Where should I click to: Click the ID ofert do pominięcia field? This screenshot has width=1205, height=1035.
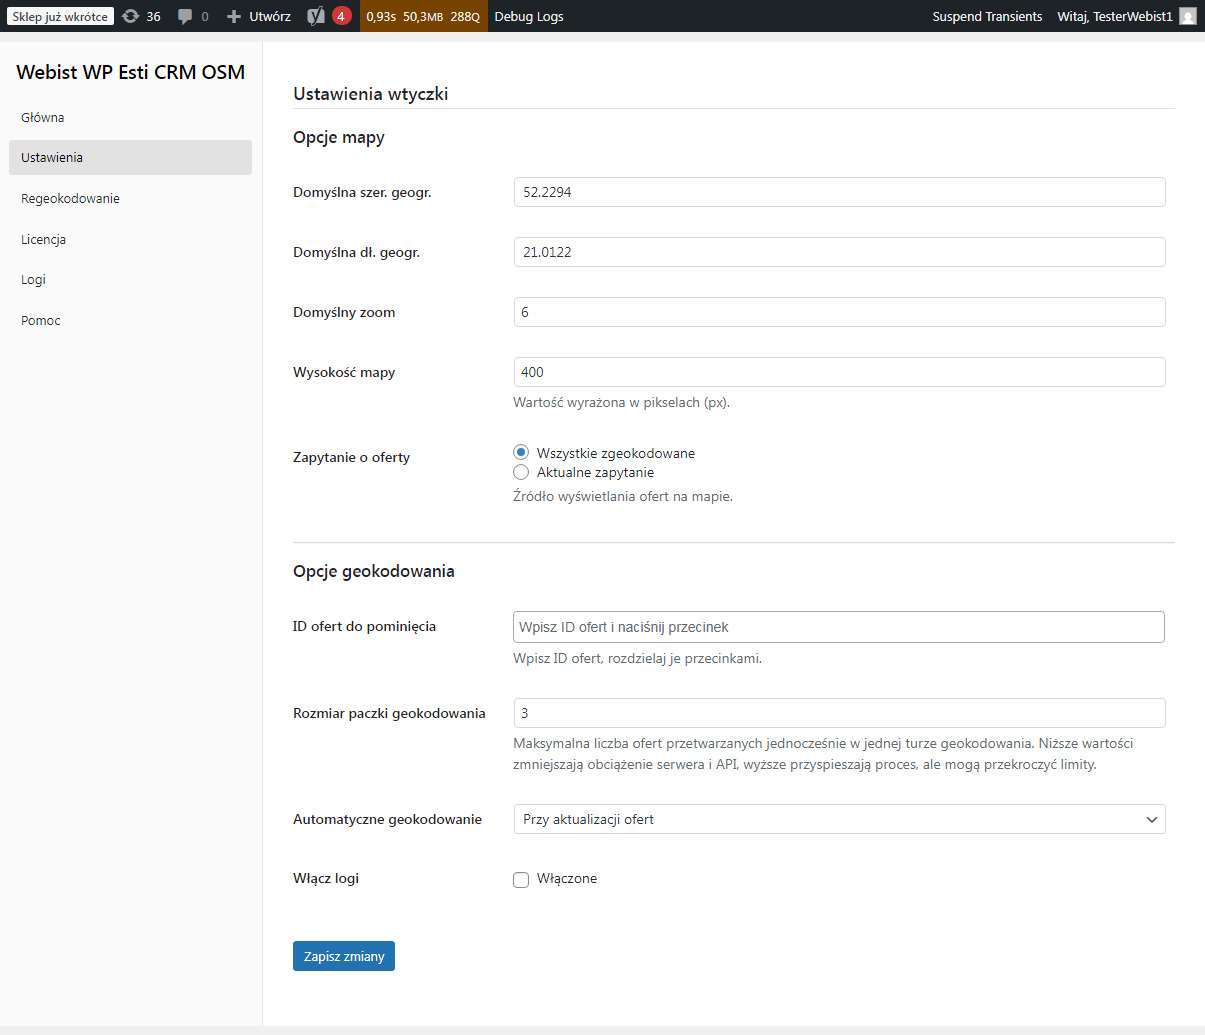[x=838, y=627]
